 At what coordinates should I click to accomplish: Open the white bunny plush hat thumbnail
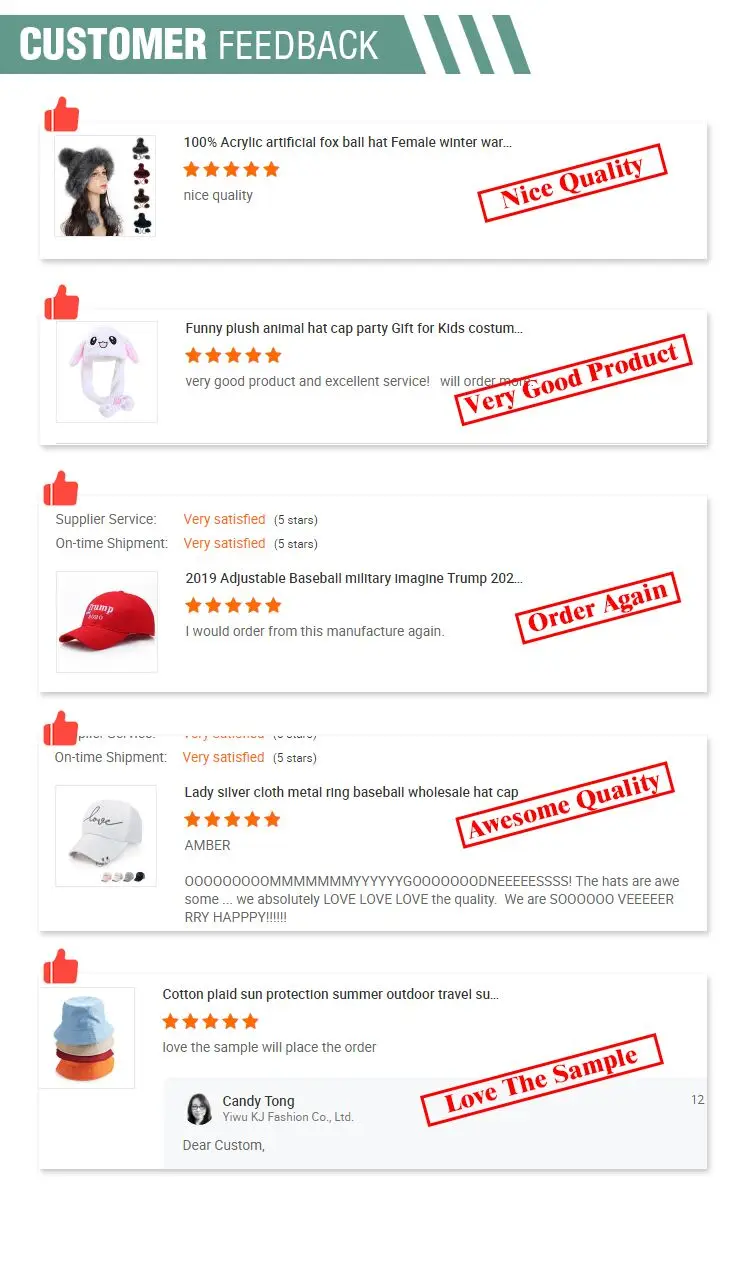(x=107, y=372)
